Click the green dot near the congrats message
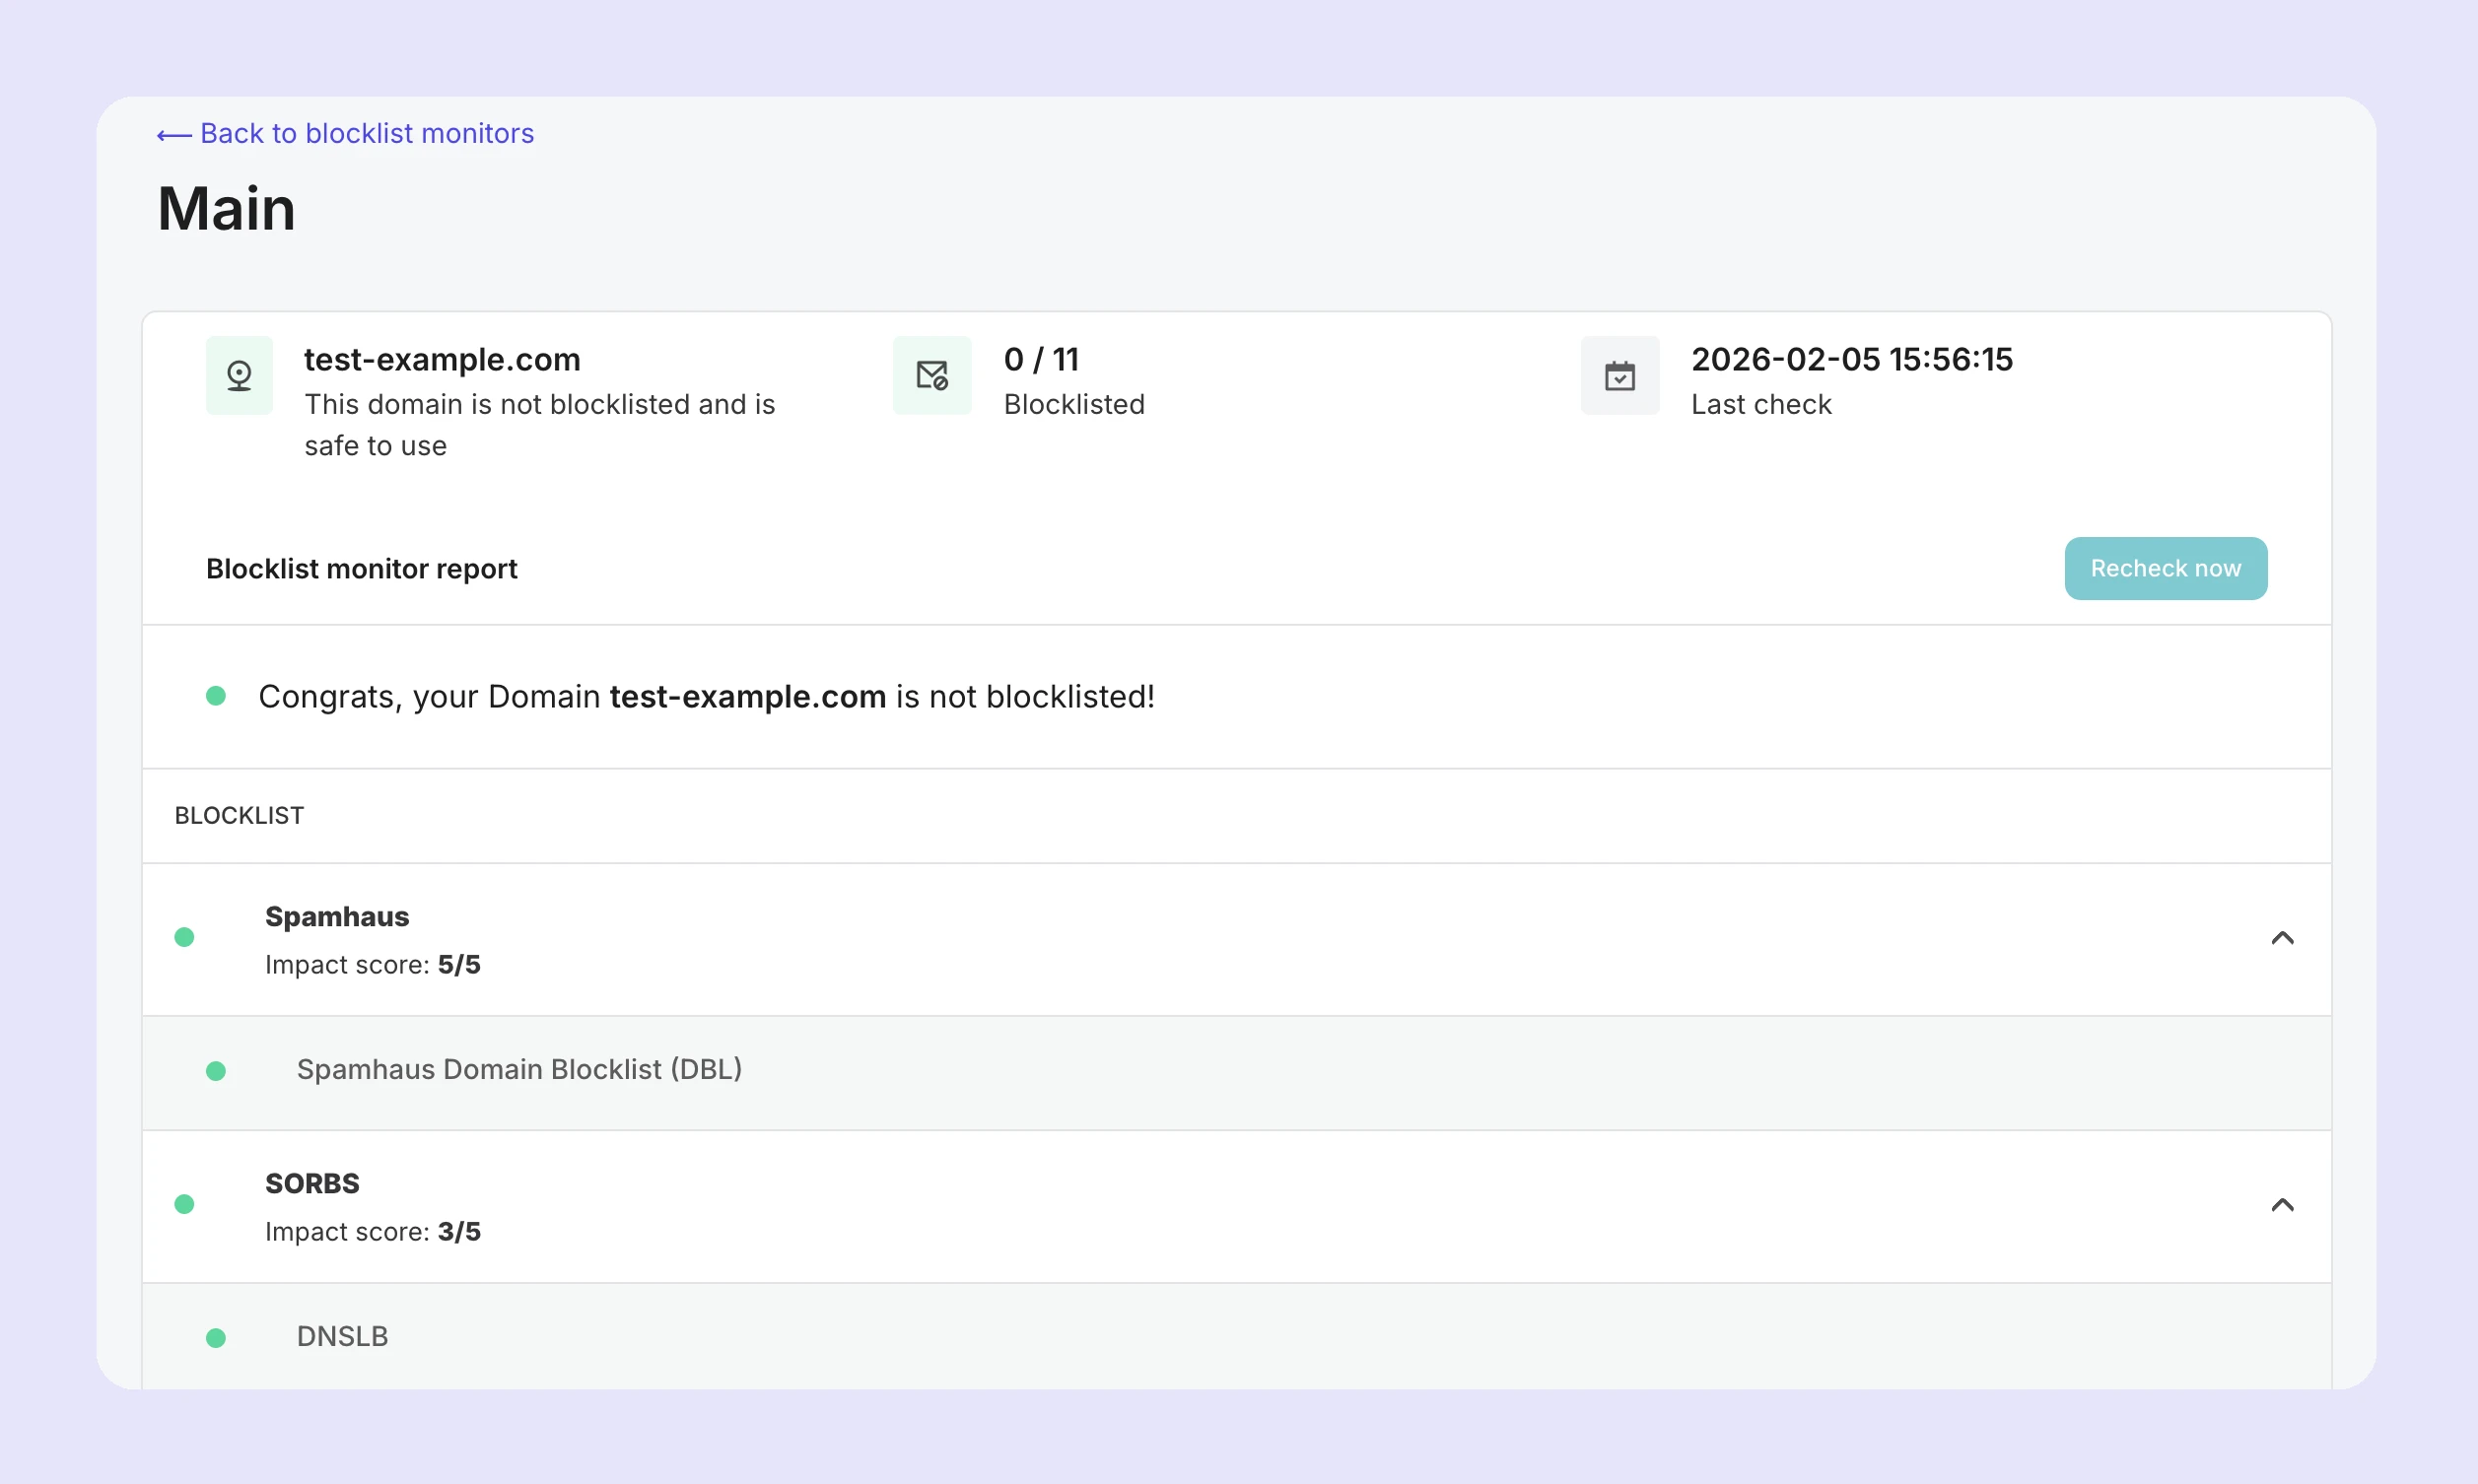2478x1484 pixels. (x=217, y=696)
